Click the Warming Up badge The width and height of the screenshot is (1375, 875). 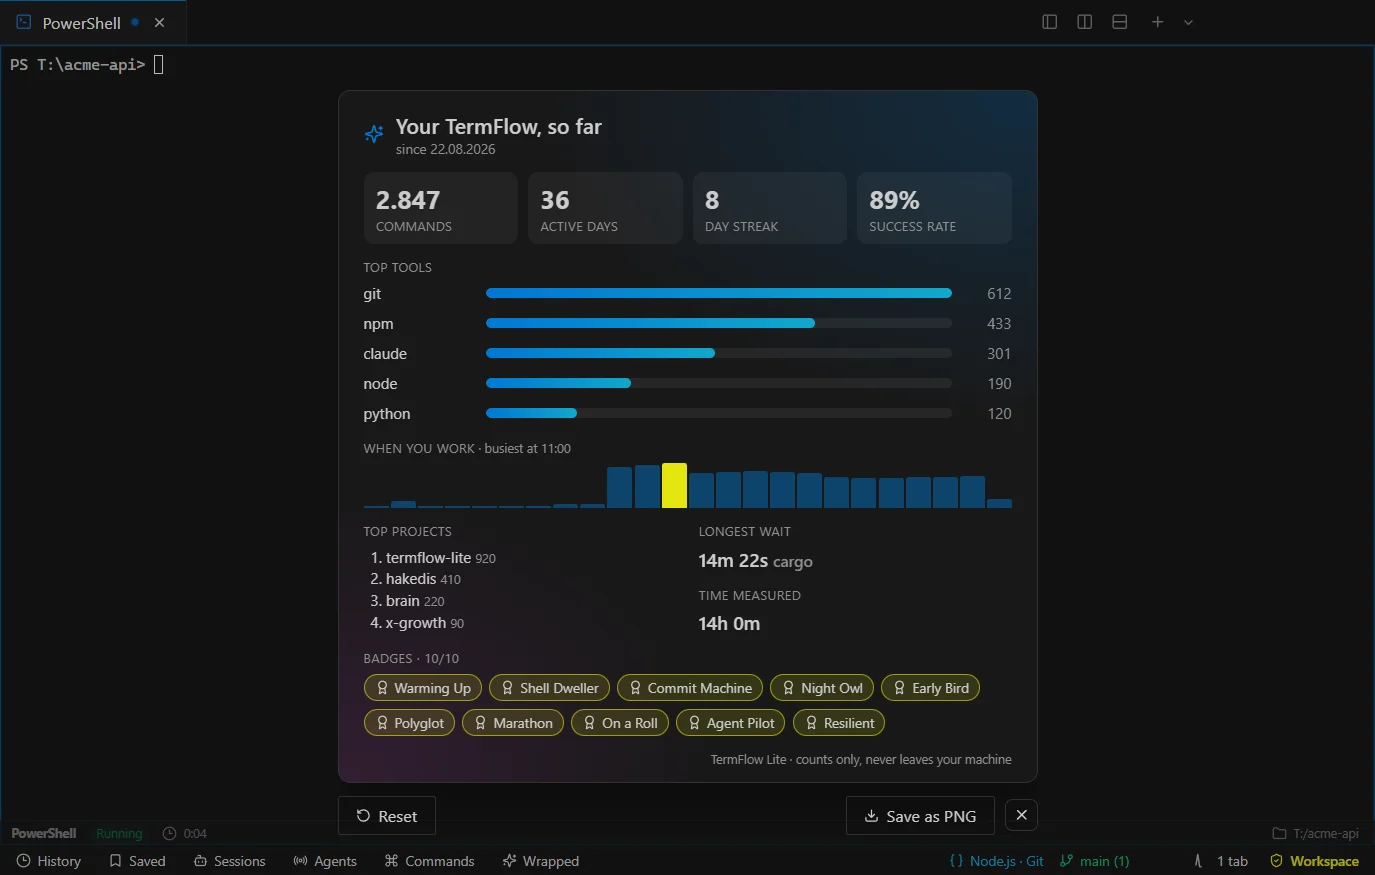pos(423,688)
